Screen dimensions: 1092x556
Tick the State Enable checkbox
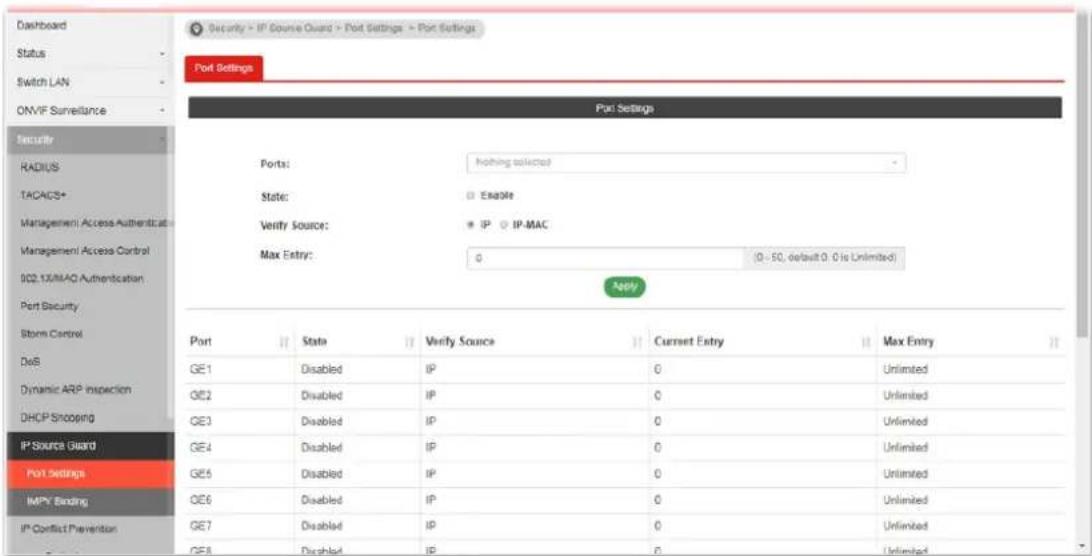click(471, 195)
